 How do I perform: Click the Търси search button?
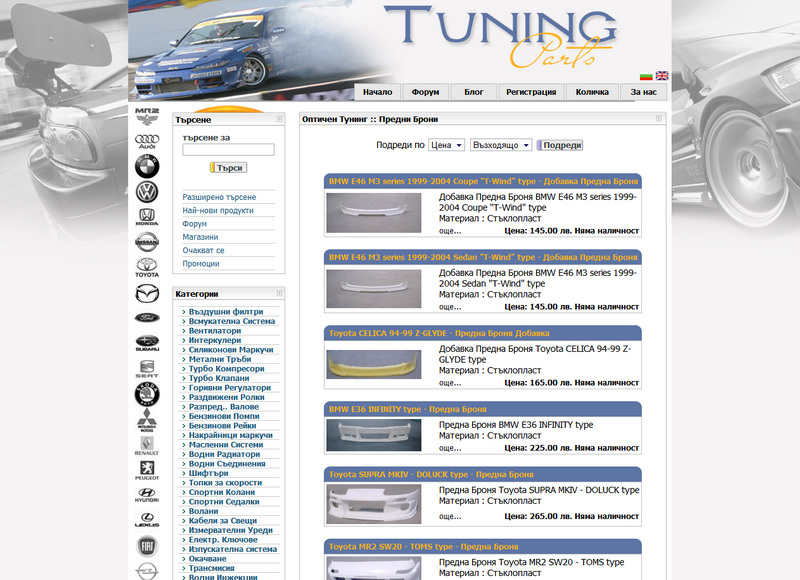point(228,167)
